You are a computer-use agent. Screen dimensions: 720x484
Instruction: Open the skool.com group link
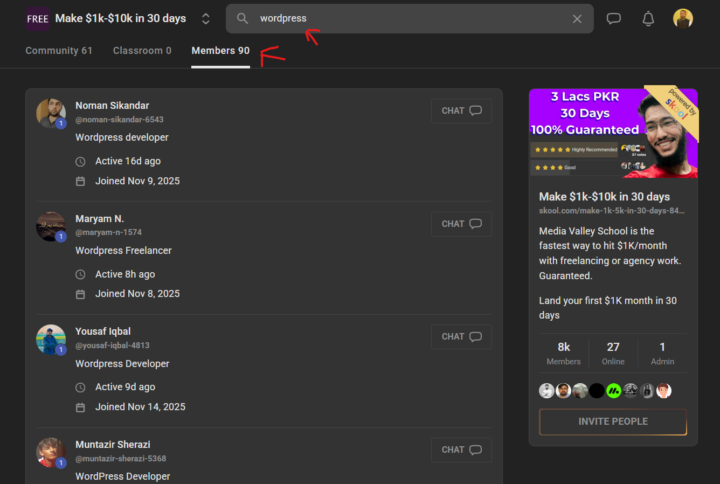[611, 211]
